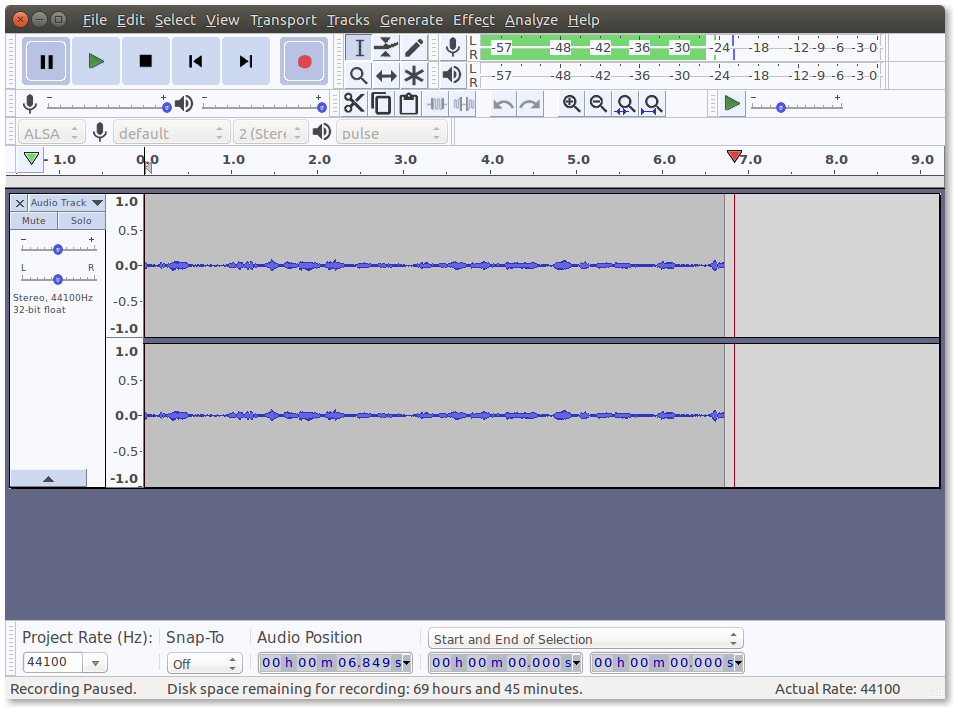This screenshot has height=708, width=954.
Task: Select the Time Shift tool
Action: tap(386, 75)
